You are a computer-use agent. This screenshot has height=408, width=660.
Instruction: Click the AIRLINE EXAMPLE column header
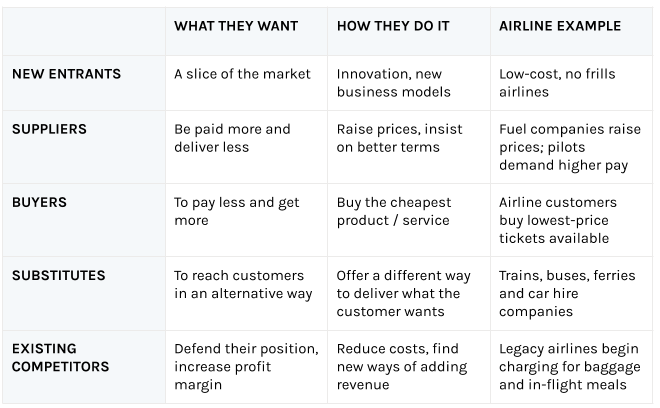tap(559, 26)
